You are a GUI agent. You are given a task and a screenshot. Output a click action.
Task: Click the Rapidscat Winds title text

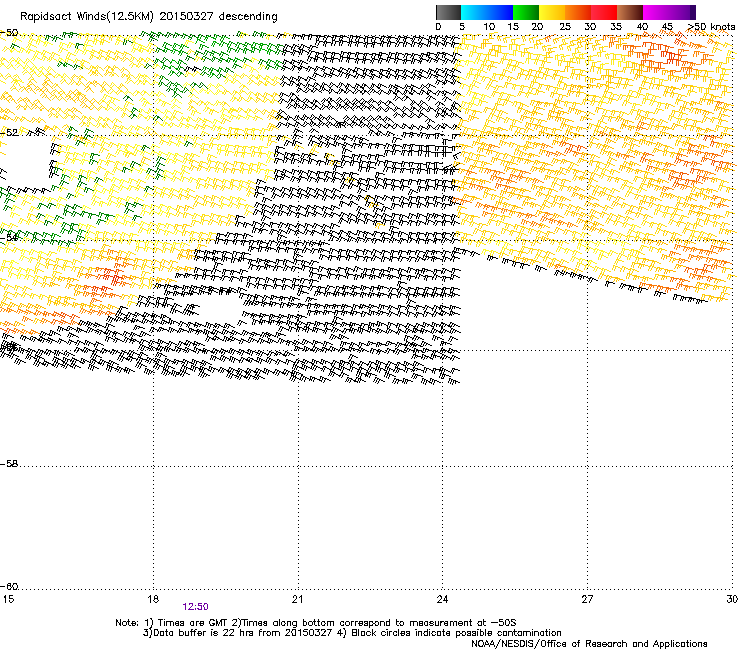[149, 16]
